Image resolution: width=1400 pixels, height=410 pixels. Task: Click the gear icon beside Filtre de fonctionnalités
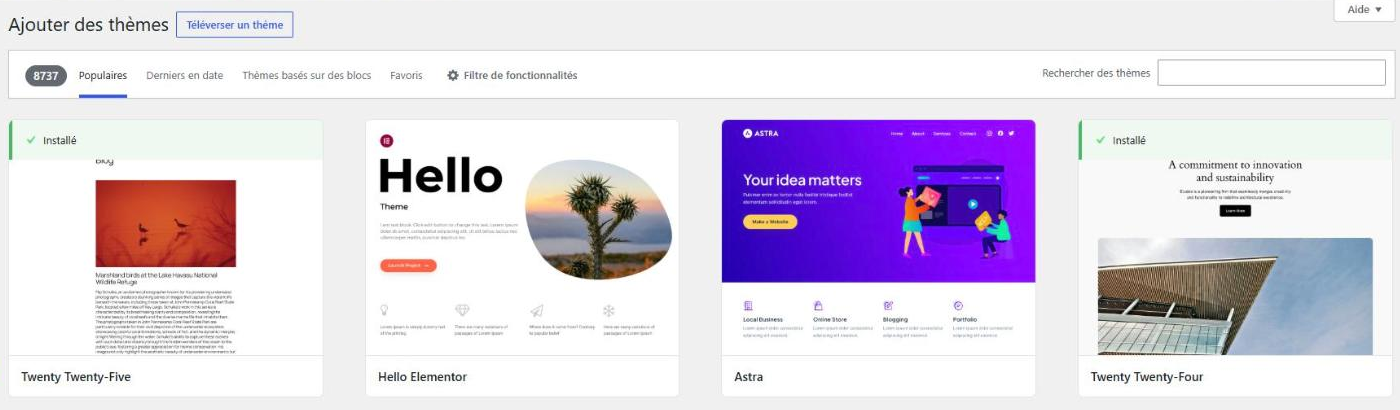click(x=453, y=76)
